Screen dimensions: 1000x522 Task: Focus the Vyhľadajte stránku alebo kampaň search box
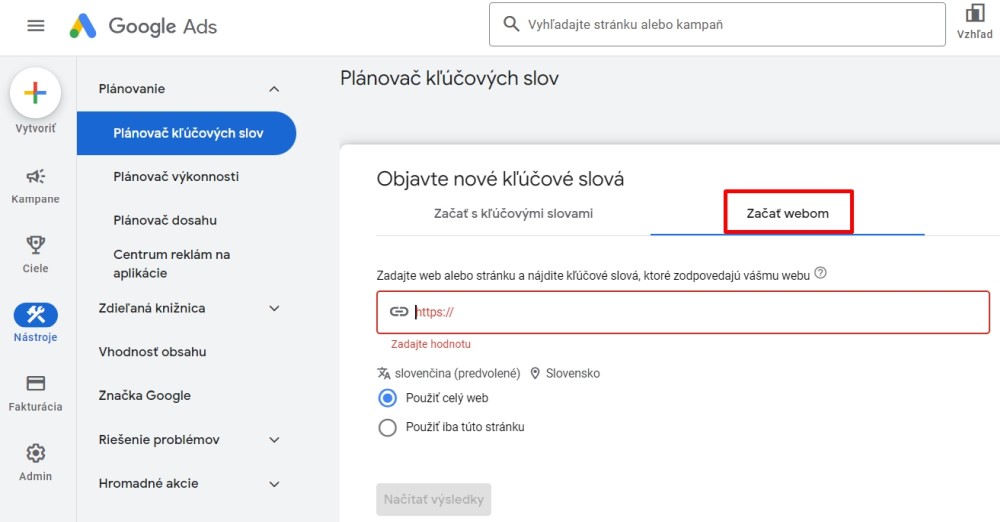pos(717,24)
